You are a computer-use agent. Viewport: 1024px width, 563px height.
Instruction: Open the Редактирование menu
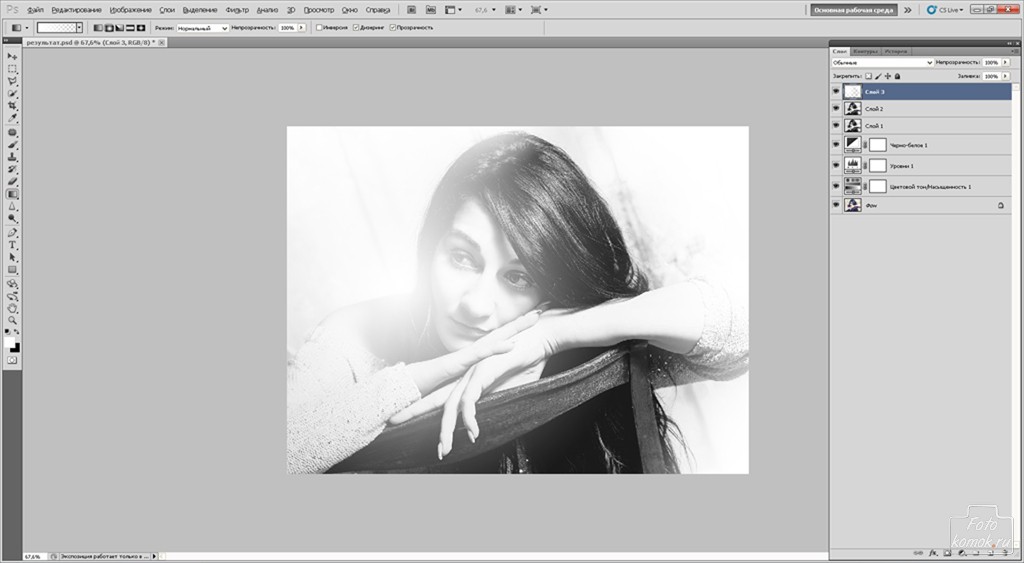click(x=76, y=10)
